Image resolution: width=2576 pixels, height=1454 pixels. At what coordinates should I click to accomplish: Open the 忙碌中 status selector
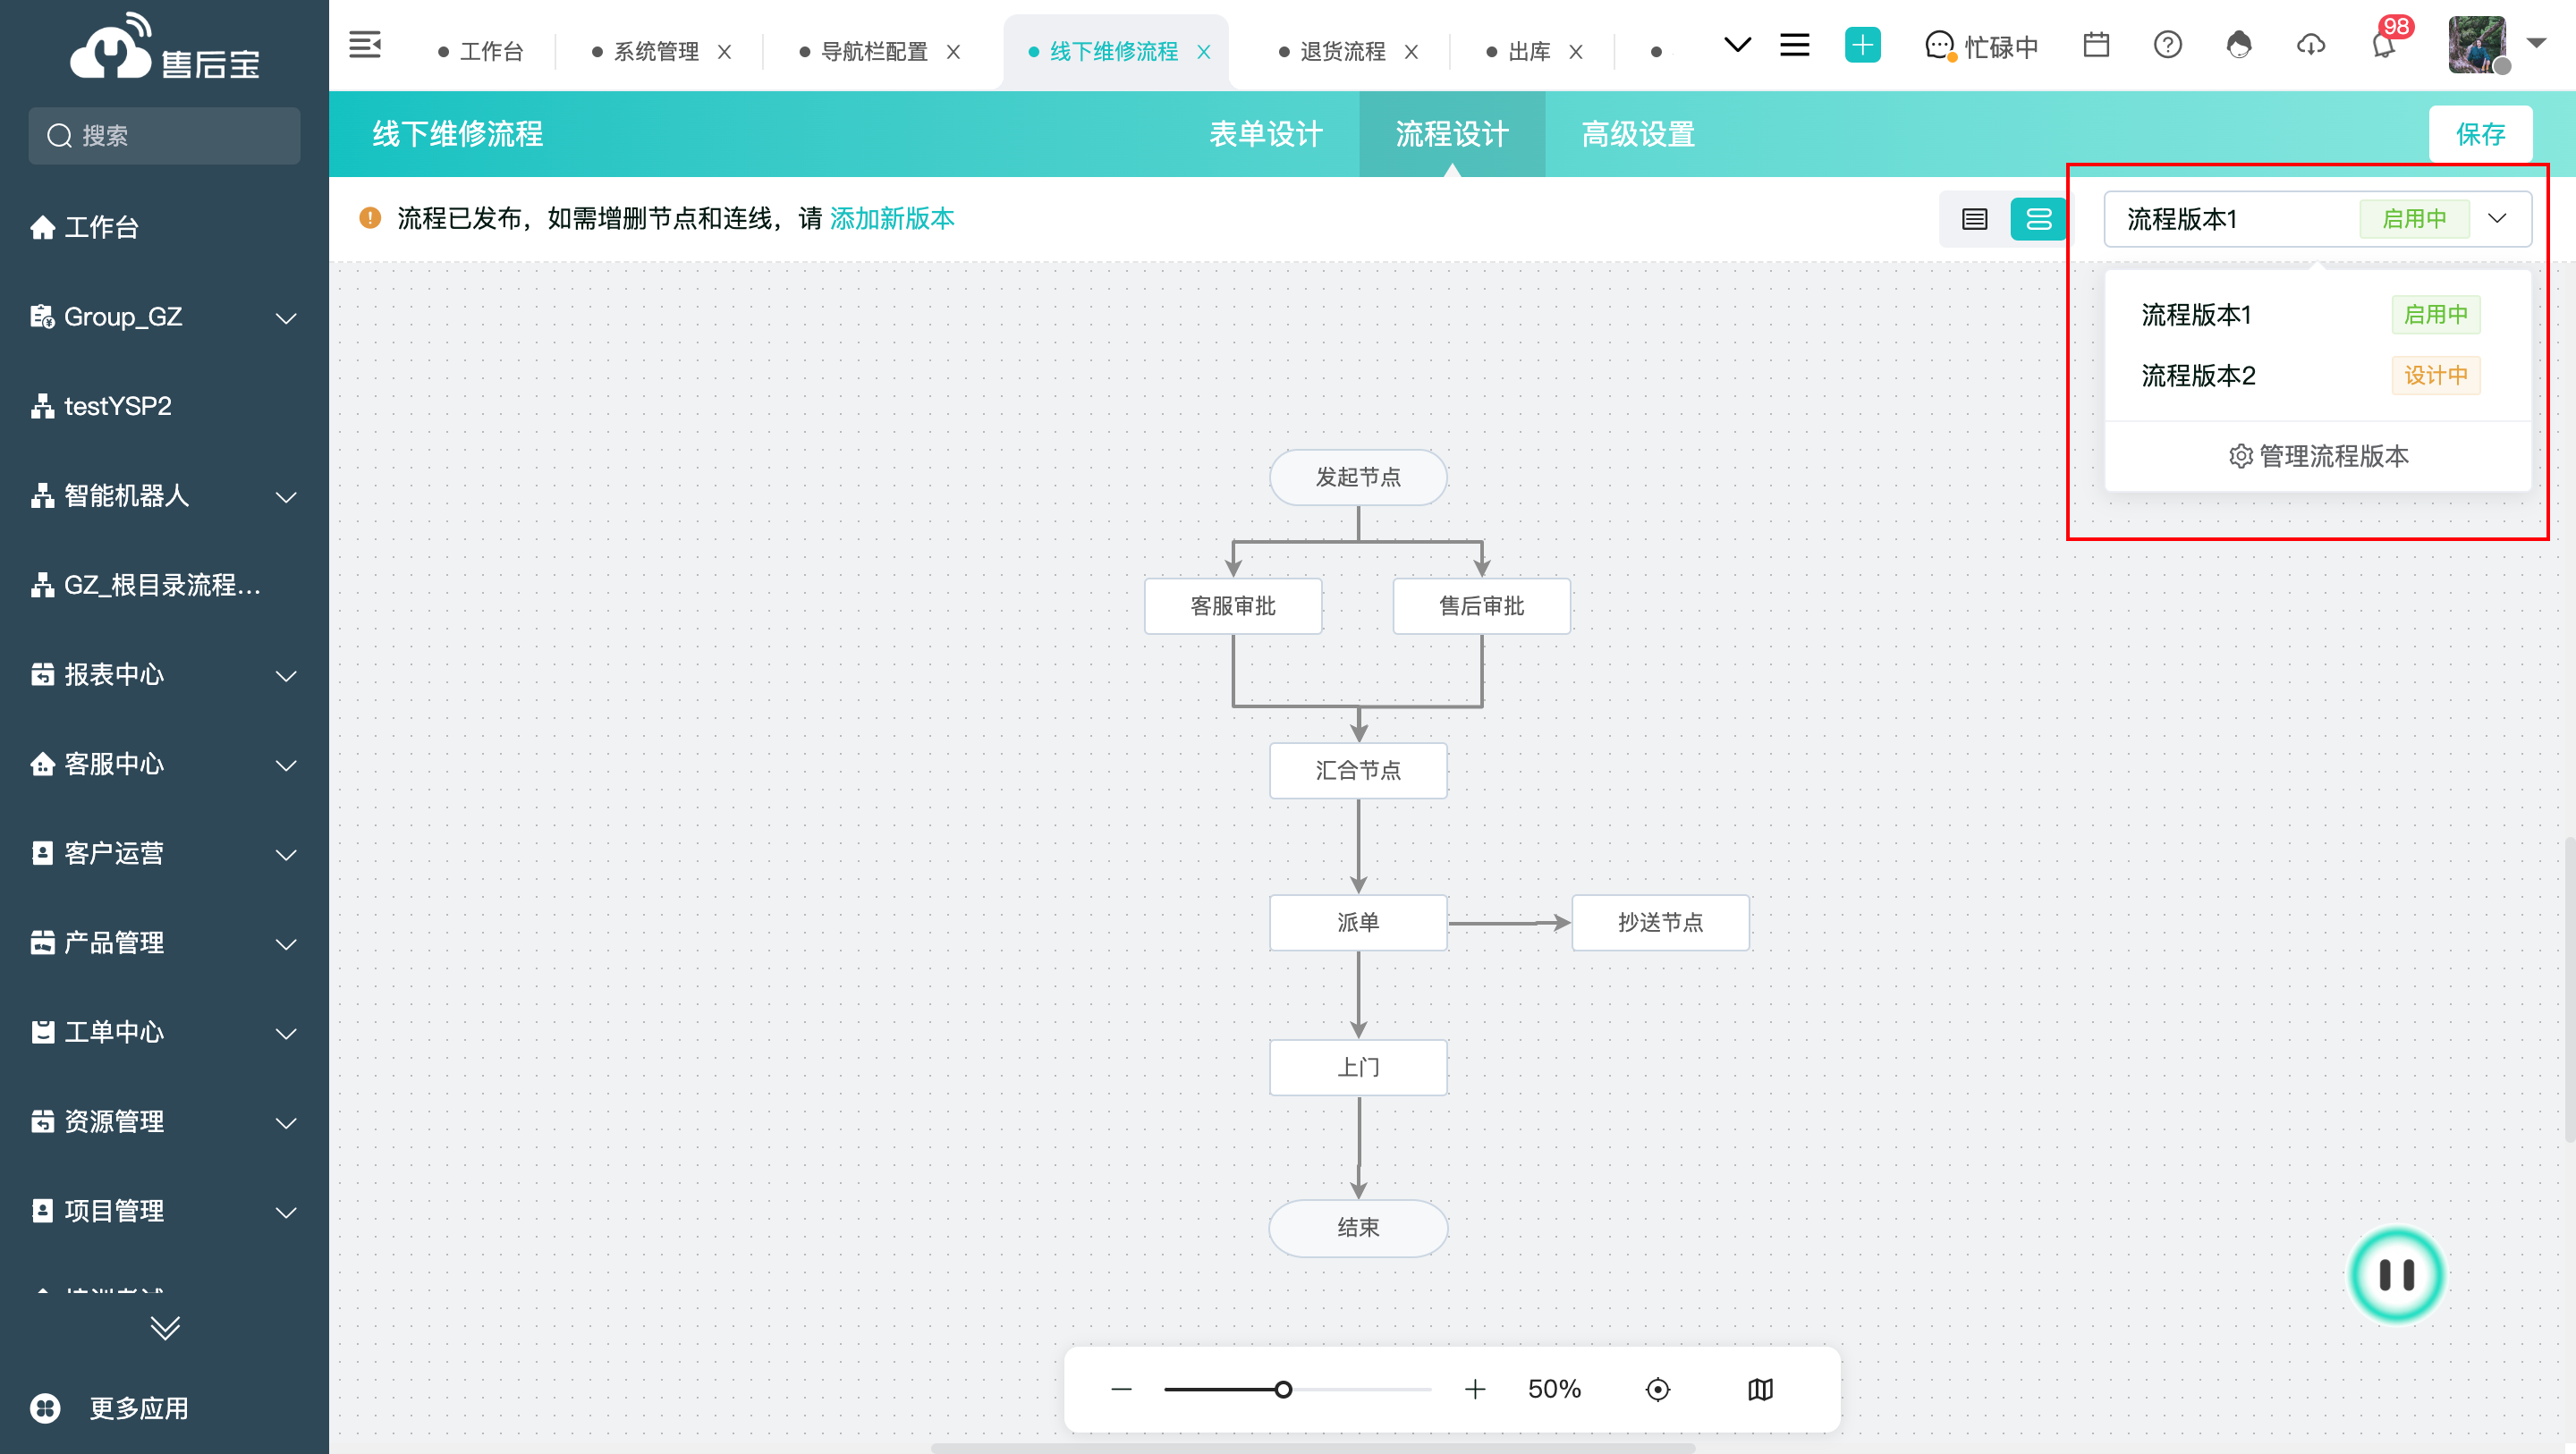coord(1981,47)
